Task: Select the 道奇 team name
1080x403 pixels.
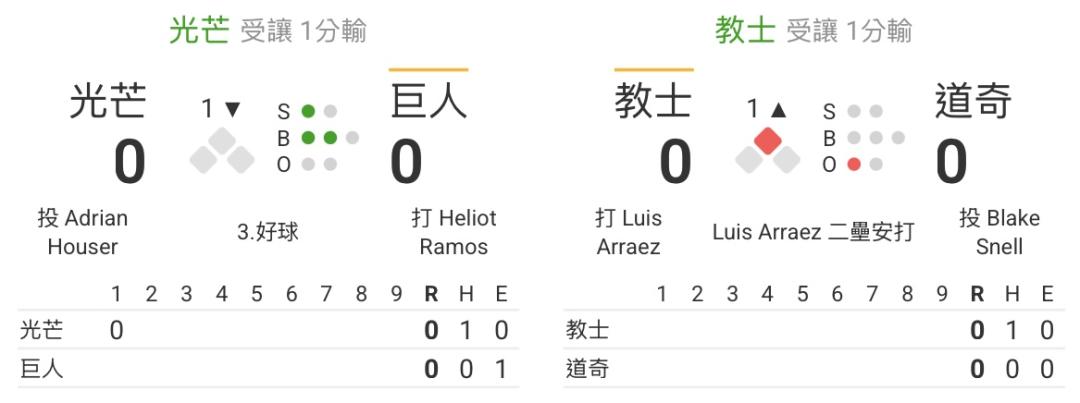Action: click(x=973, y=102)
